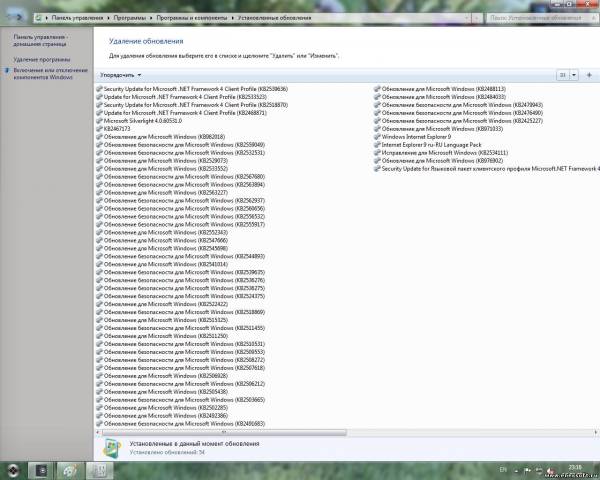Click the icon of the update KB2533552

(x=99, y=169)
